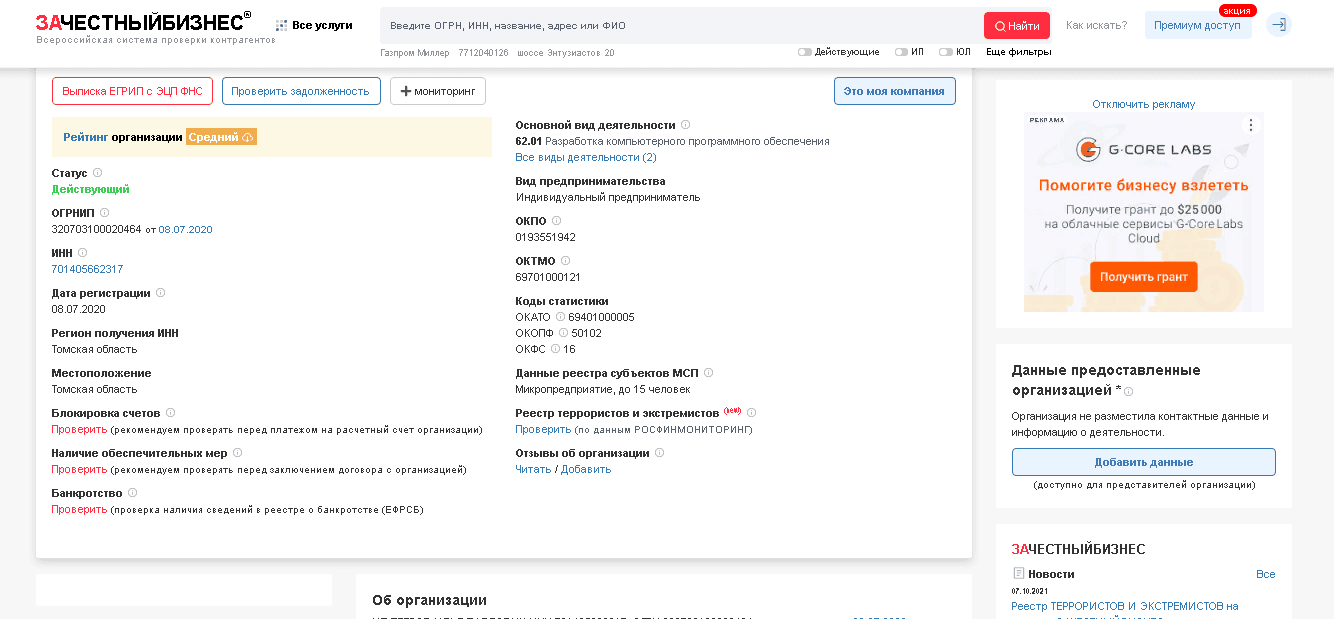Toggle the Действующие filter switch
Viewport: 1334px width, 619px height.
804,52
